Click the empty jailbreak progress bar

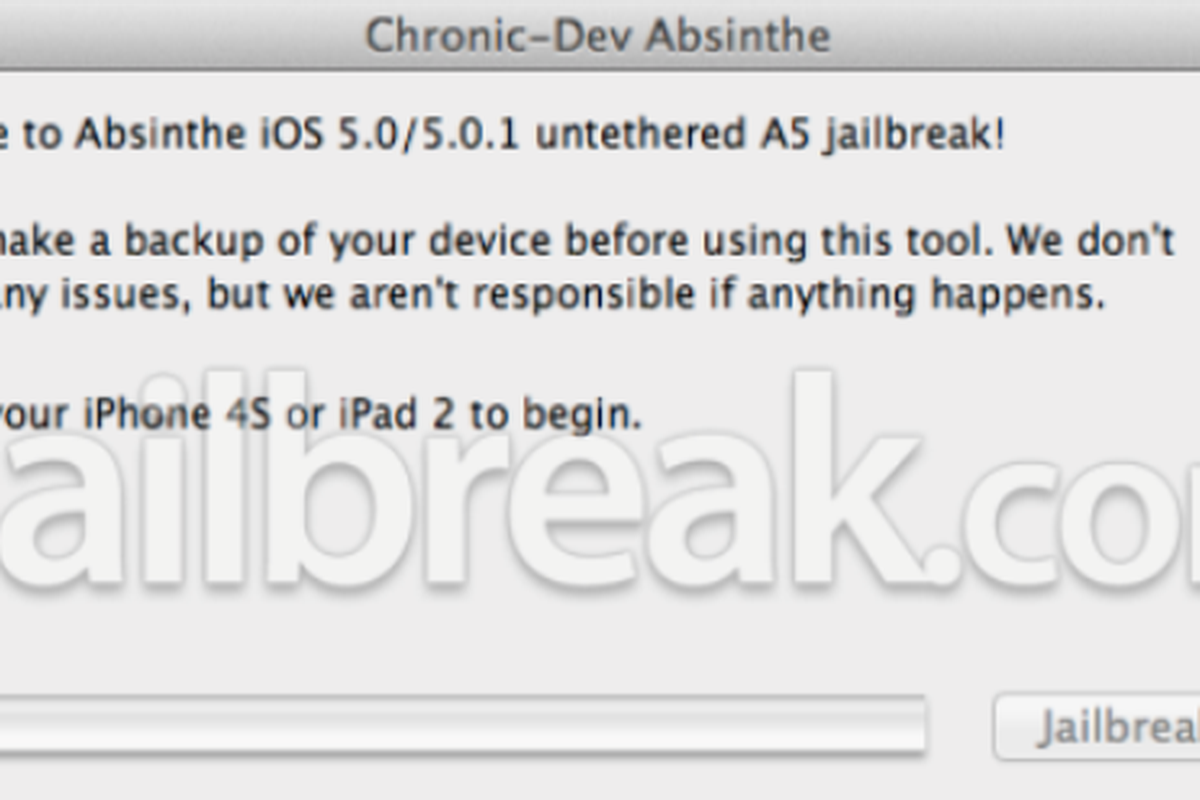point(462,725)
